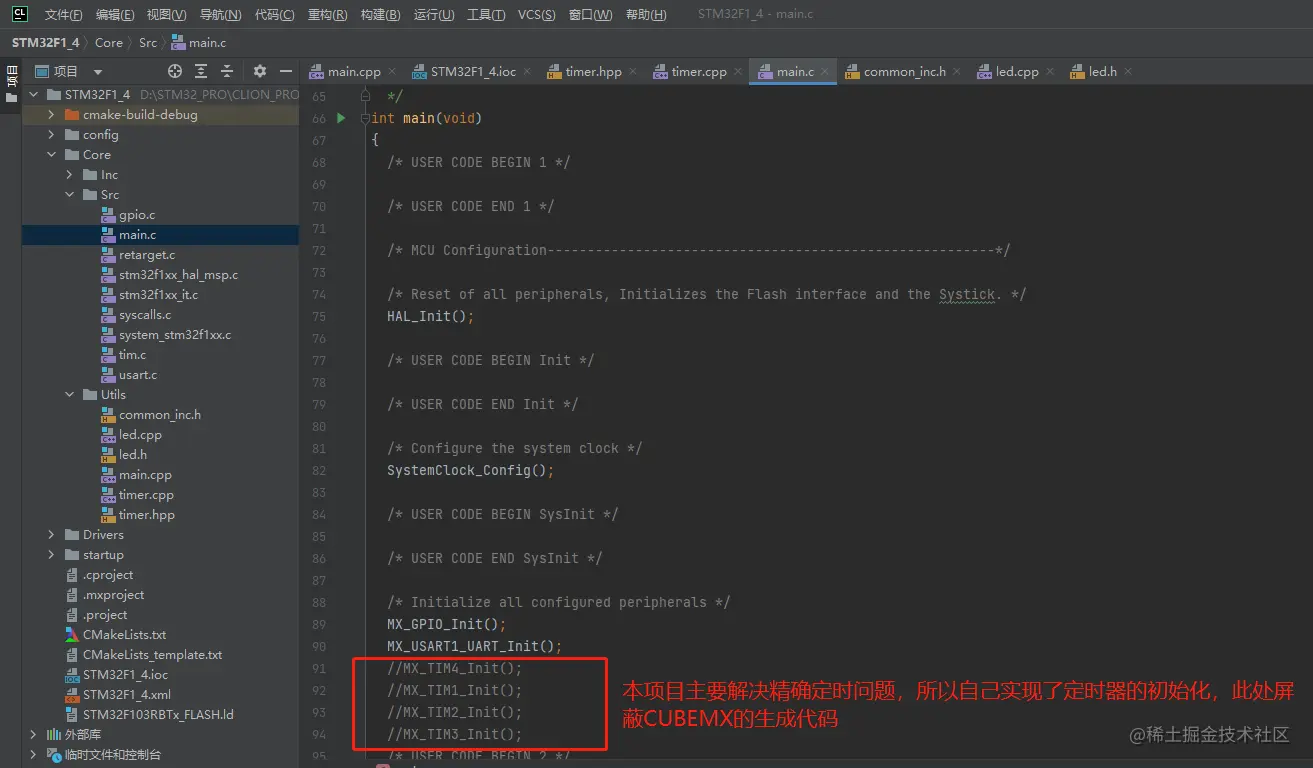Click STM32F1_4 in the breadcrumb bar
This screenshot has width=1313, height=768.
46,43
